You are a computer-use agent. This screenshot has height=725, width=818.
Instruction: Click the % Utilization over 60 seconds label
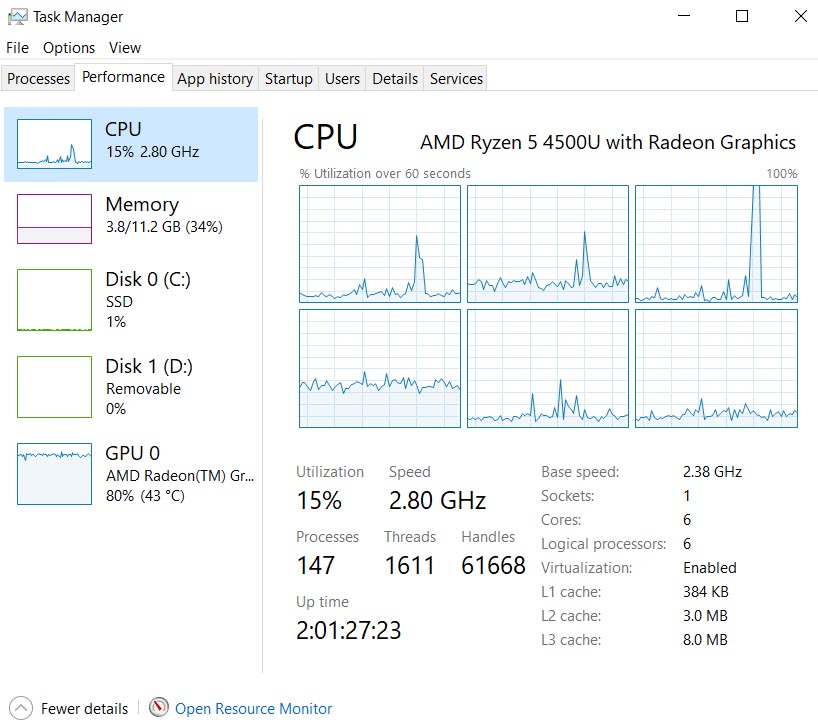point(385,174)
